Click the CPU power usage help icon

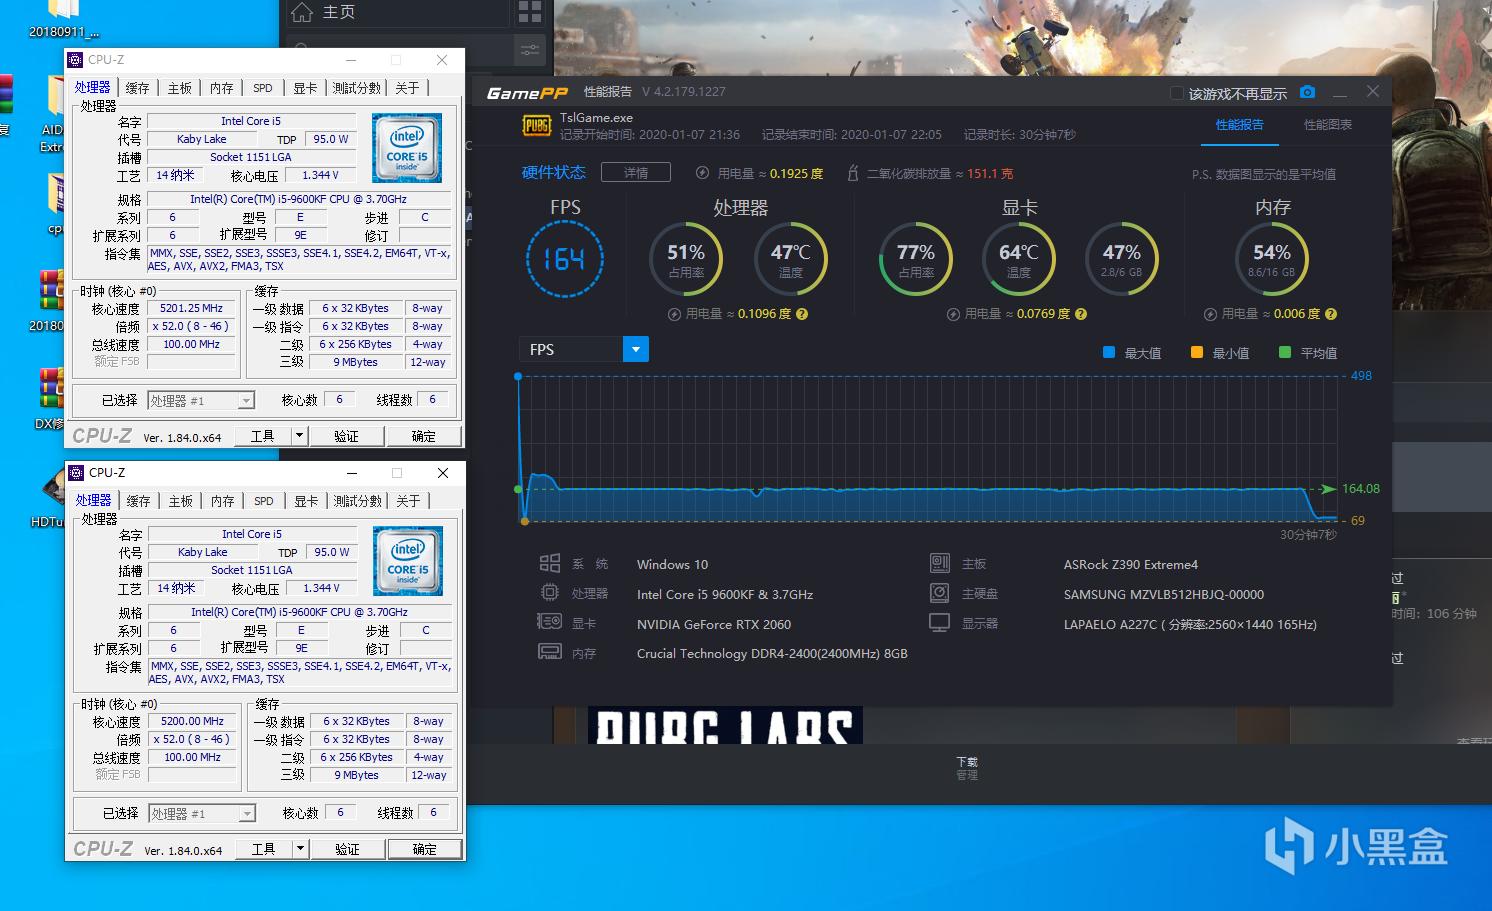click(802, 314)
